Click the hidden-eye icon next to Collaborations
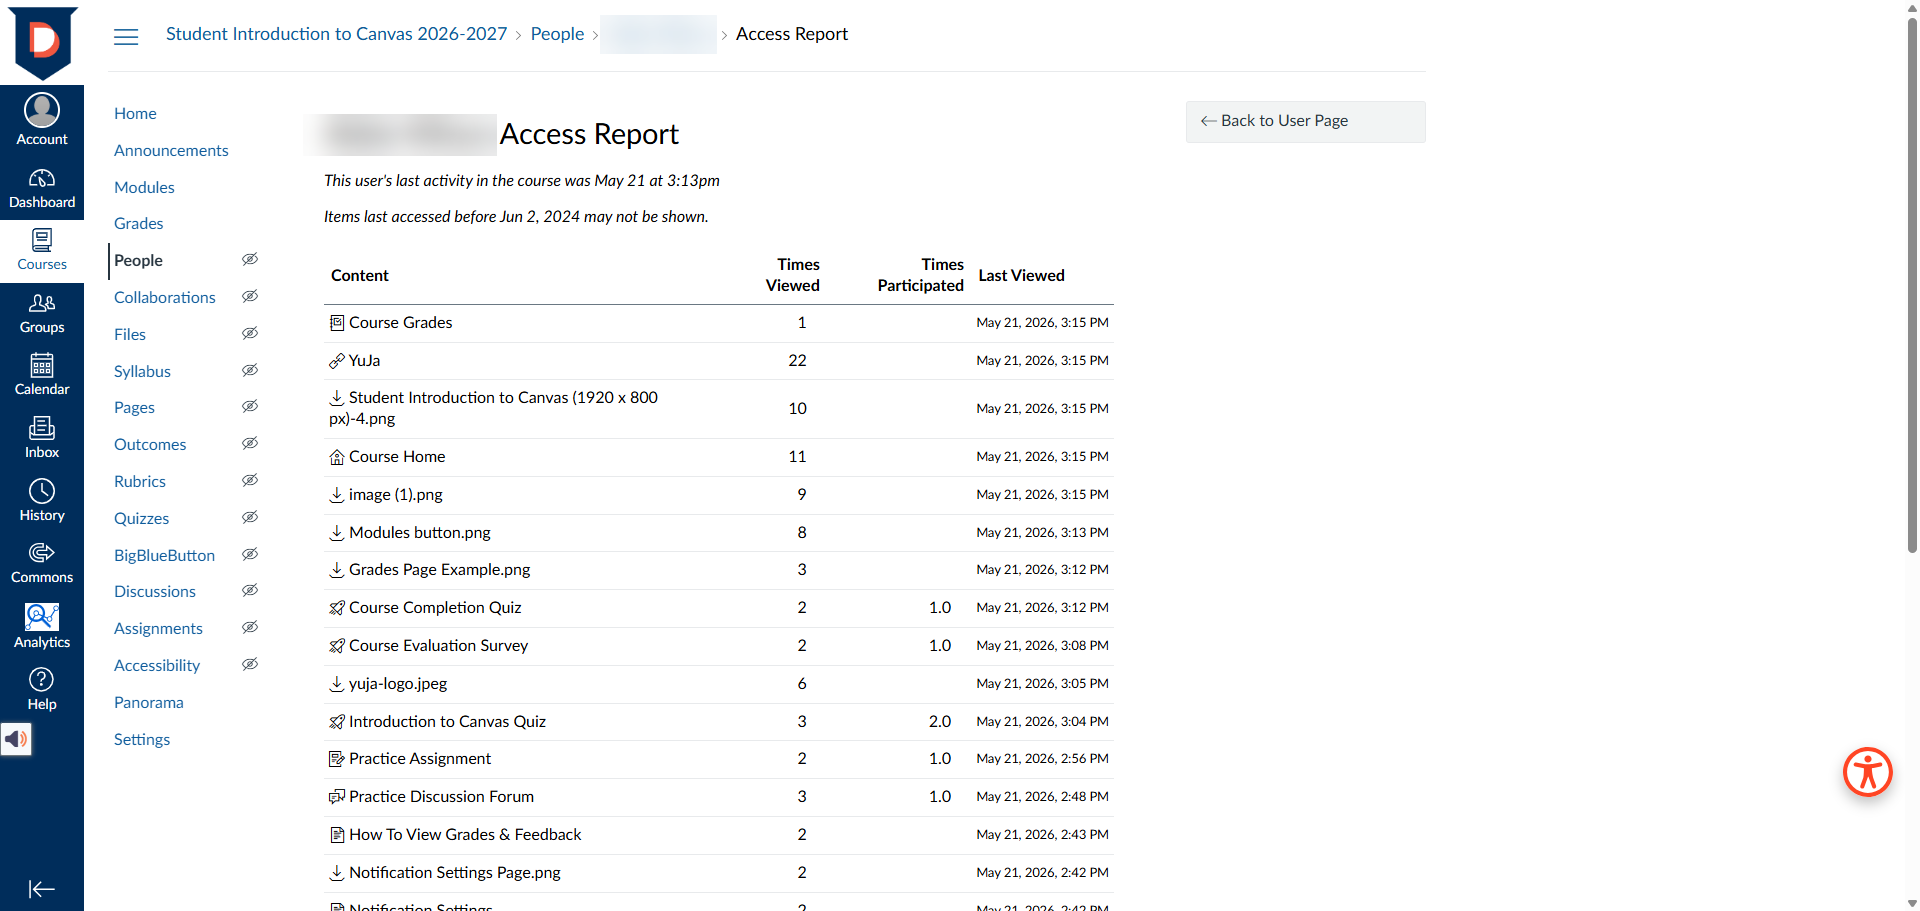The width and height of the screenshot is (1920, 911). tap(250, 296)
